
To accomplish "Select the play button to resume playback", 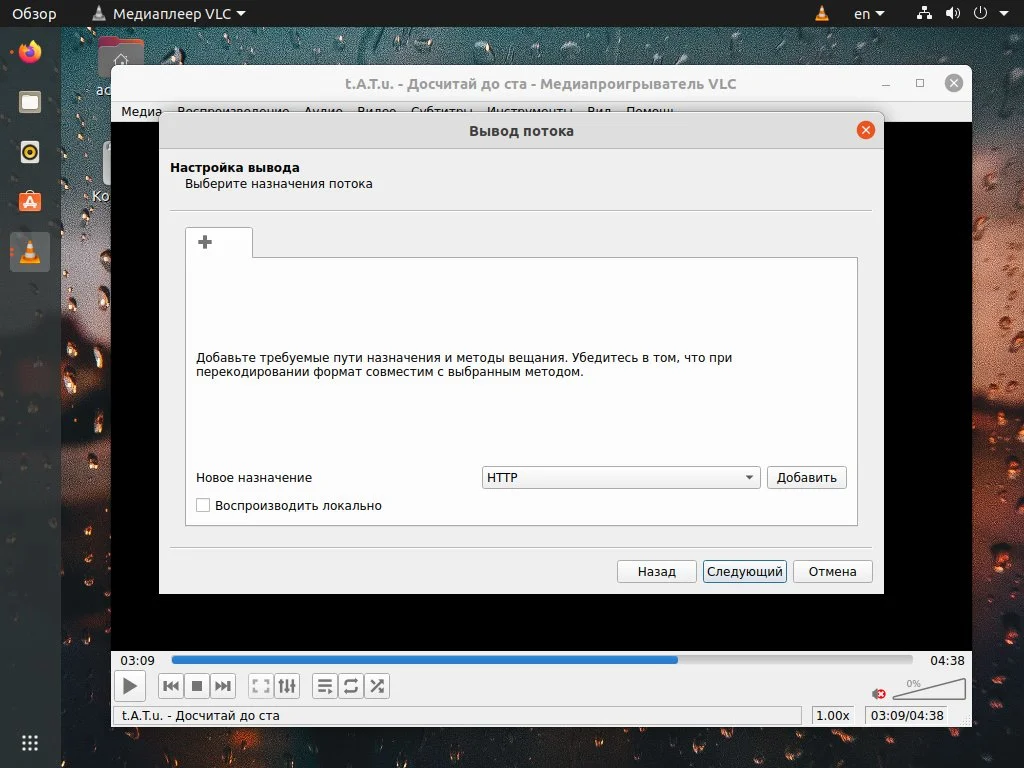I will (130, 686).
